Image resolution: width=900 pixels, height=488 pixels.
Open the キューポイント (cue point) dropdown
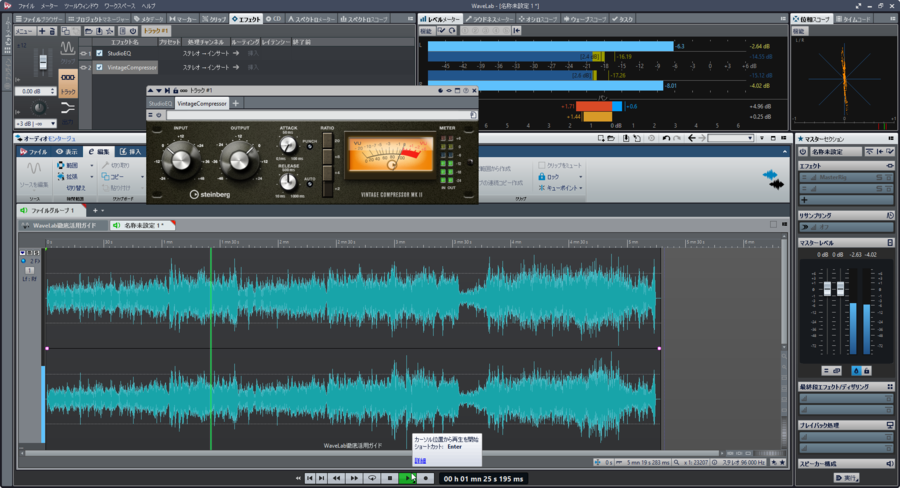tap(581, 188)
